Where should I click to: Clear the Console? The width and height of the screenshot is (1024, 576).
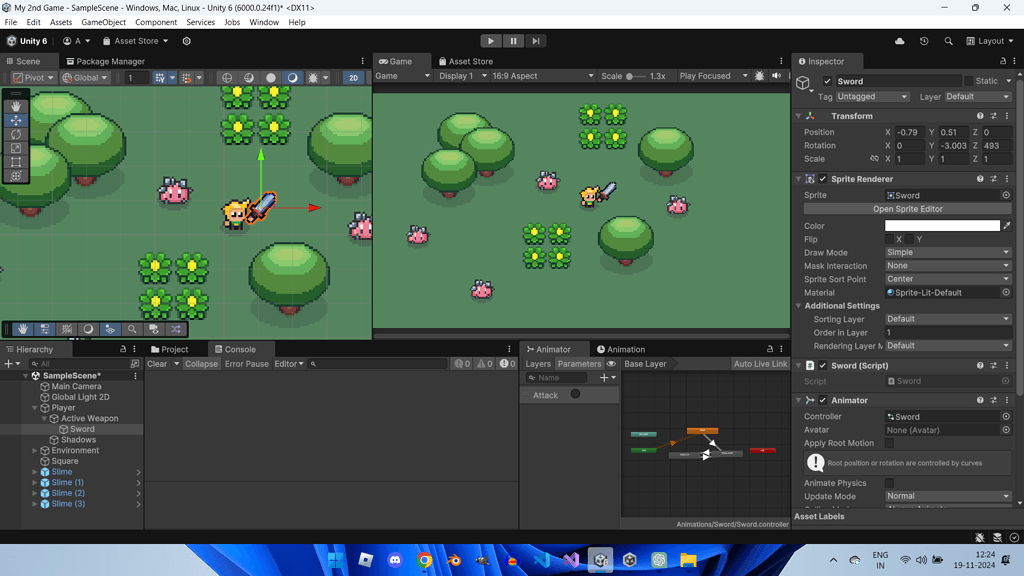(157, 364)
